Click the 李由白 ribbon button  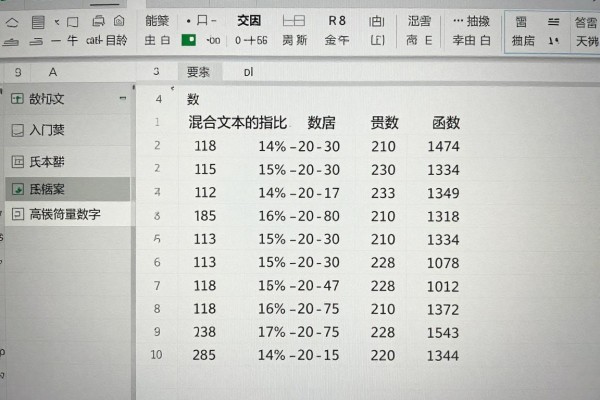[471, 40]
